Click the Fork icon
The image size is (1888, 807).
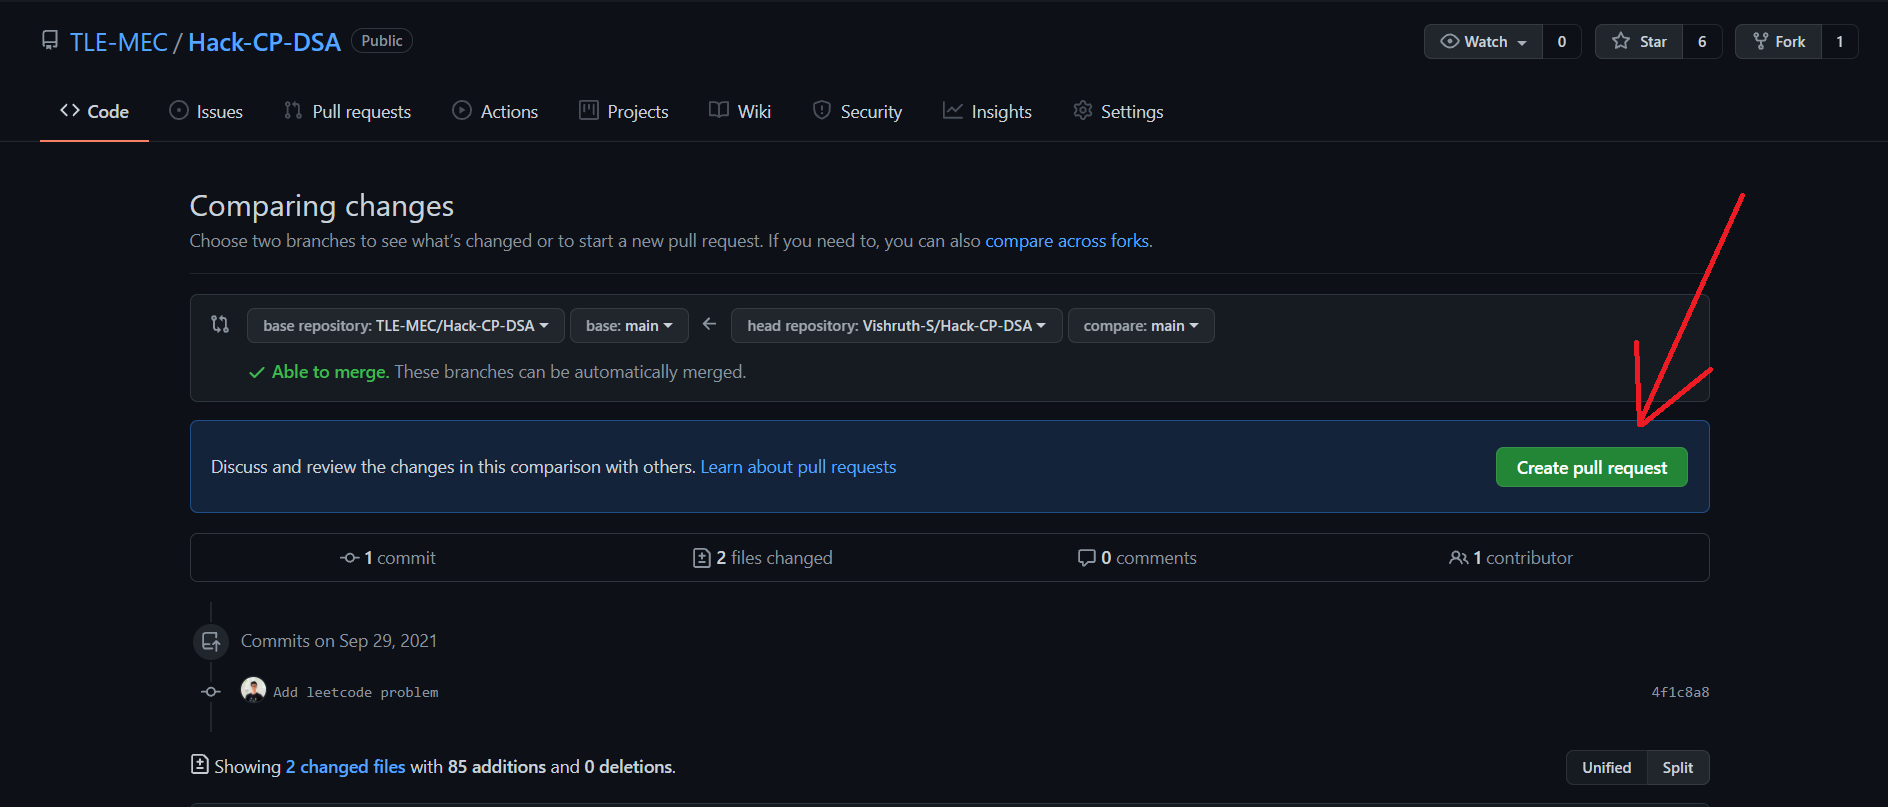[x=1761, y=41]
